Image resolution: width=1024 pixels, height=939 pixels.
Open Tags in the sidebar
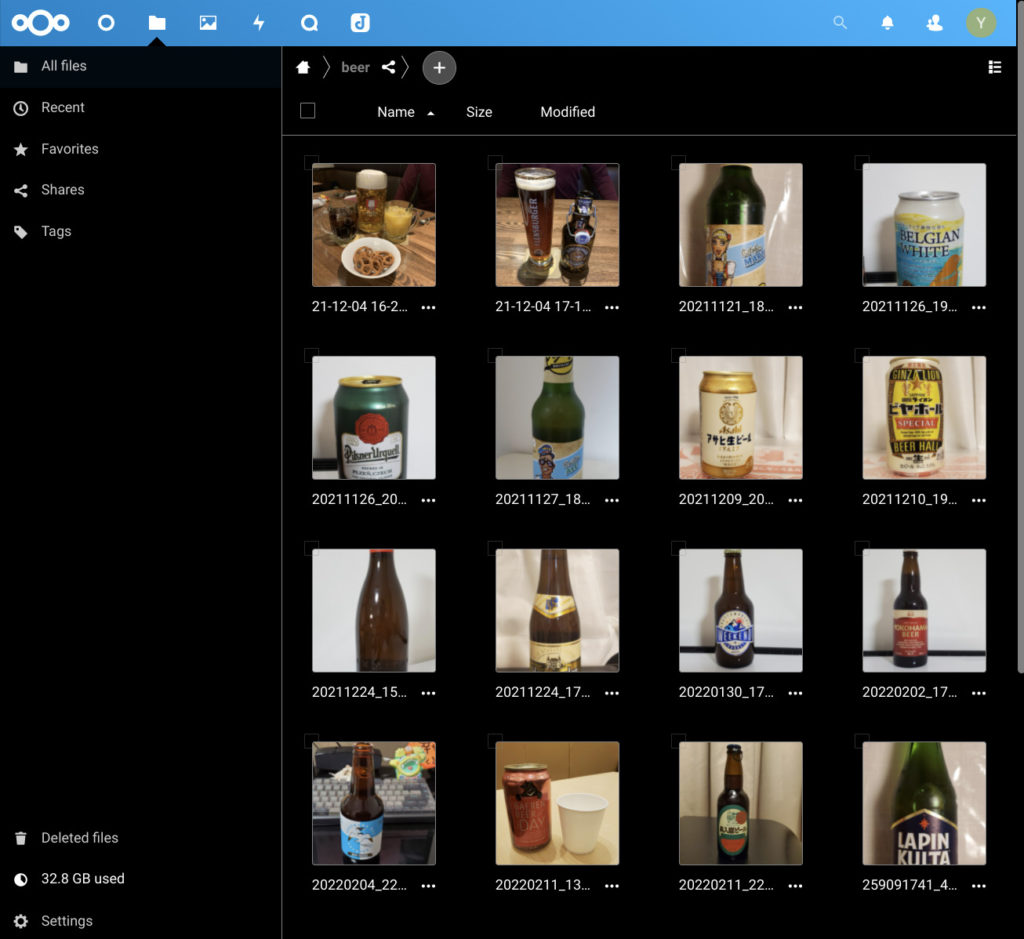pos(140,231)
